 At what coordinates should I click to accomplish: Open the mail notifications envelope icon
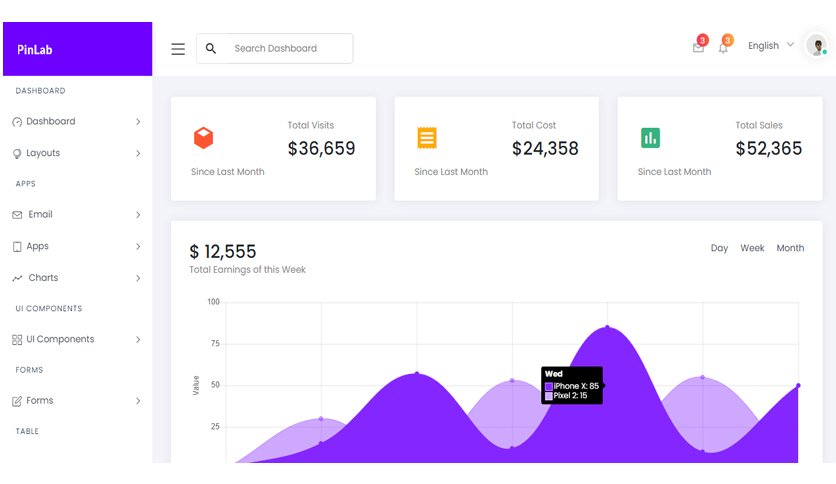tap(698, 47)
